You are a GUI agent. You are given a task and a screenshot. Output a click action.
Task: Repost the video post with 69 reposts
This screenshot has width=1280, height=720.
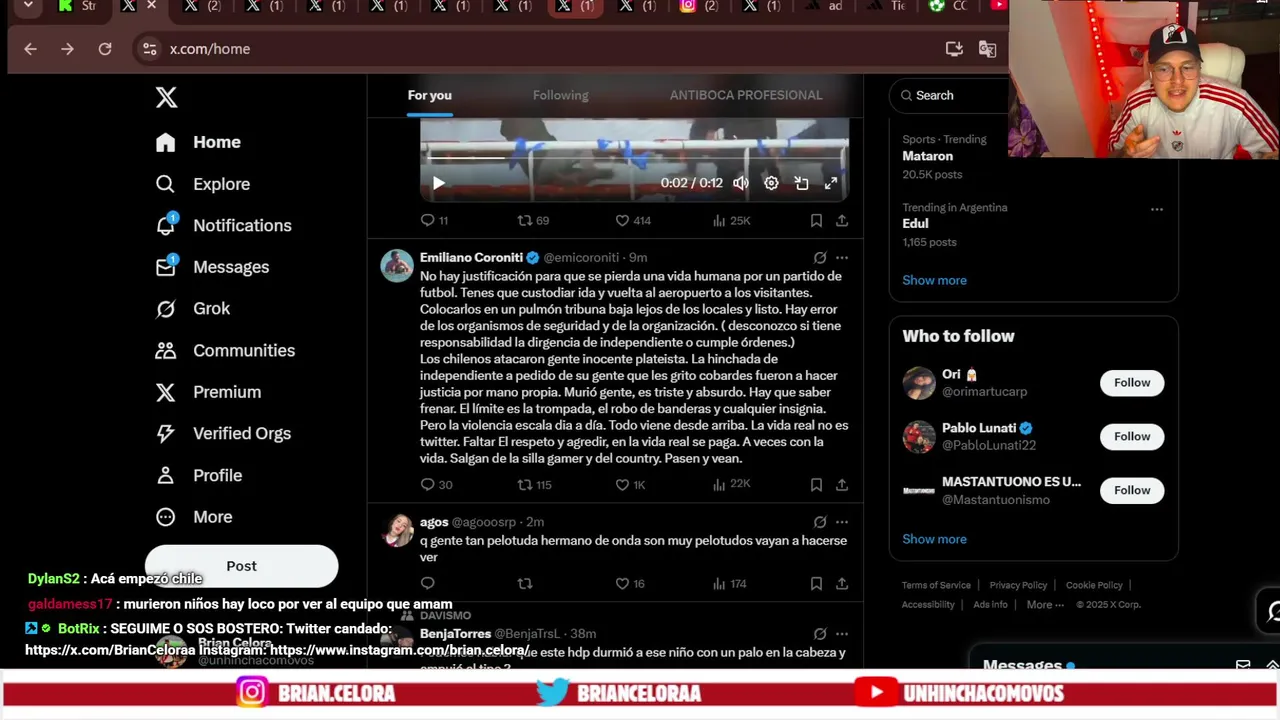tap(532, 220)
